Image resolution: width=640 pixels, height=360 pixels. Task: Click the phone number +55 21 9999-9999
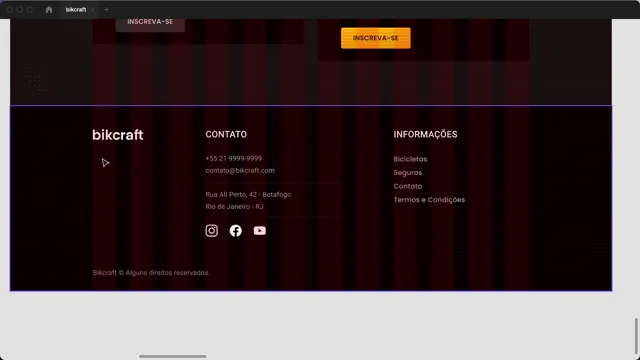pos(233,158)
